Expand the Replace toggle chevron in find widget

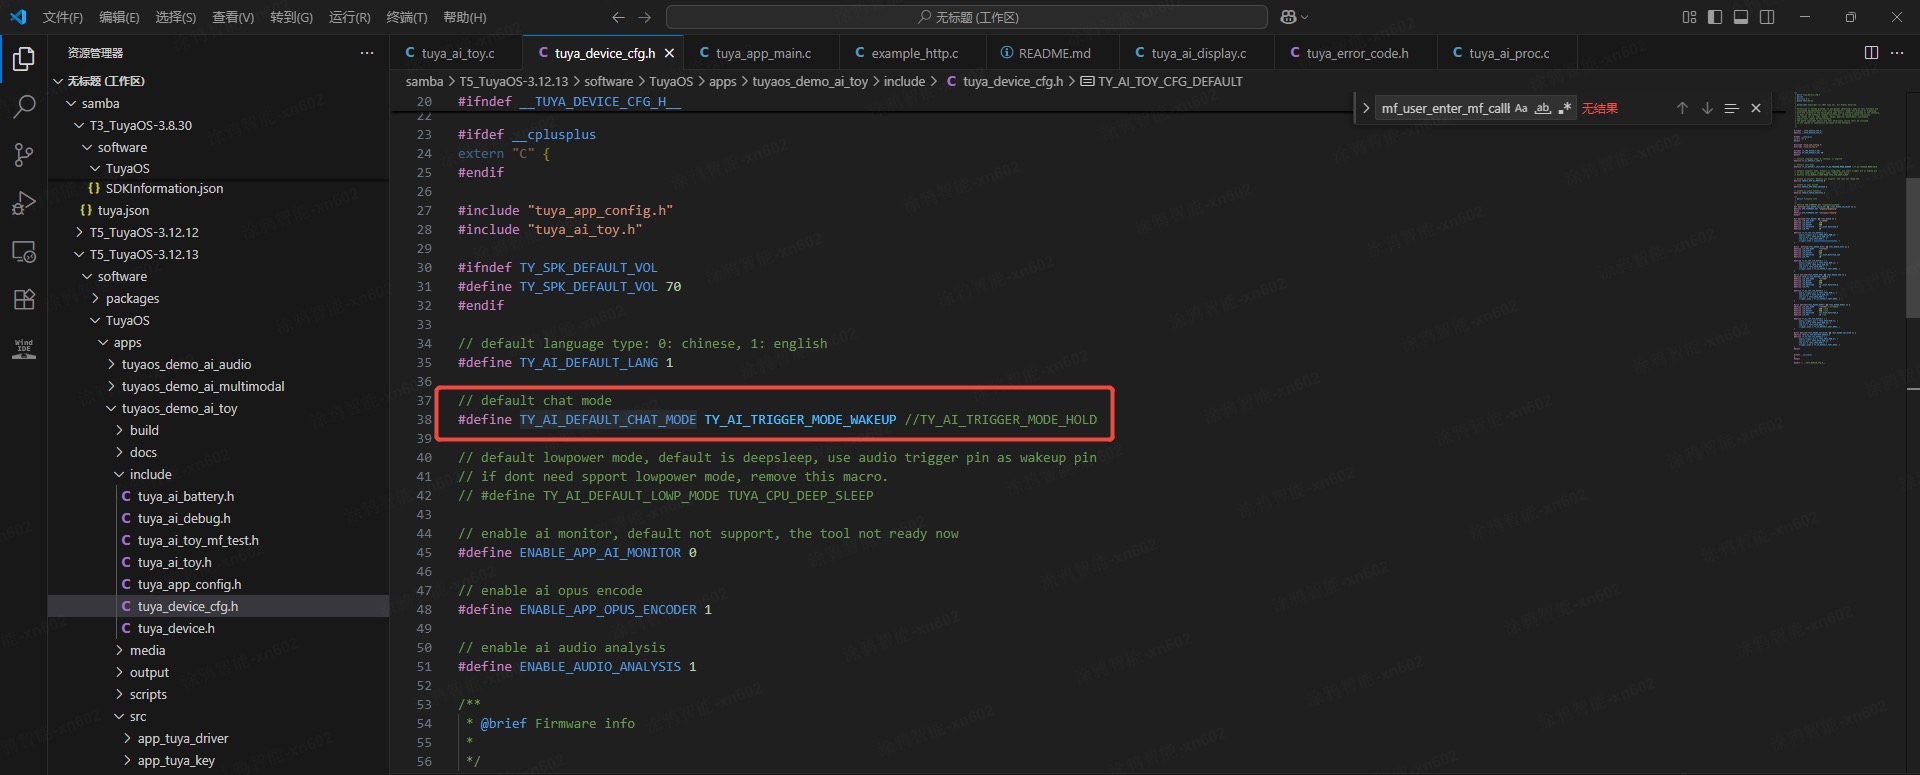coord(1366,108)
